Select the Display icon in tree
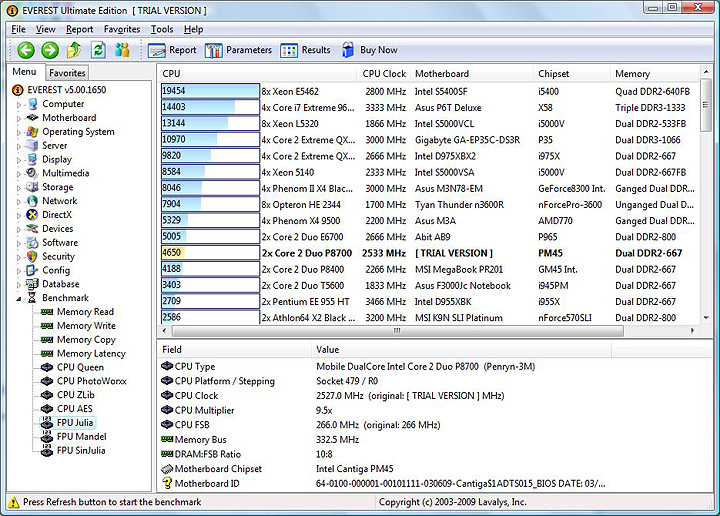 [x=32, y=159]
